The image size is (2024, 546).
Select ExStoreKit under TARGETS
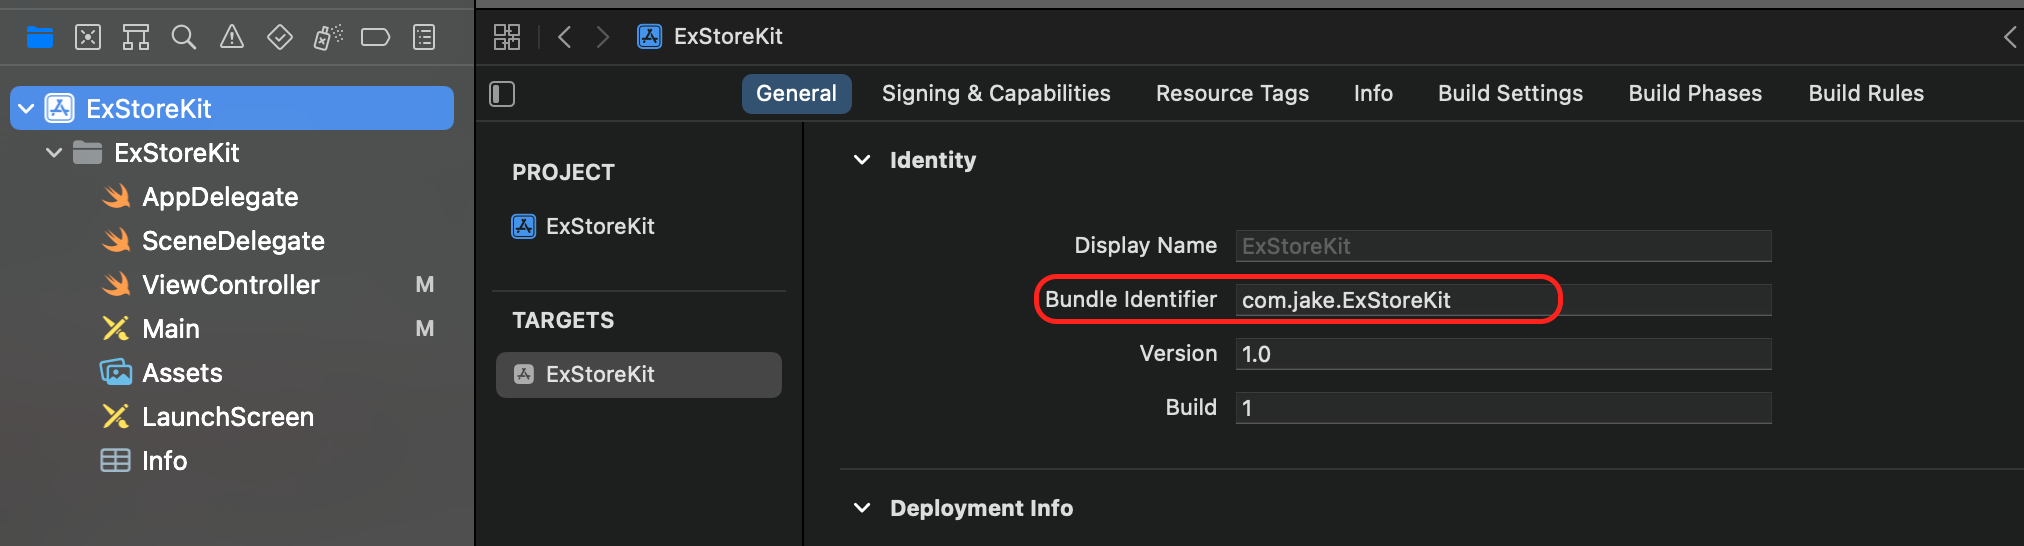tap(638, 375)
